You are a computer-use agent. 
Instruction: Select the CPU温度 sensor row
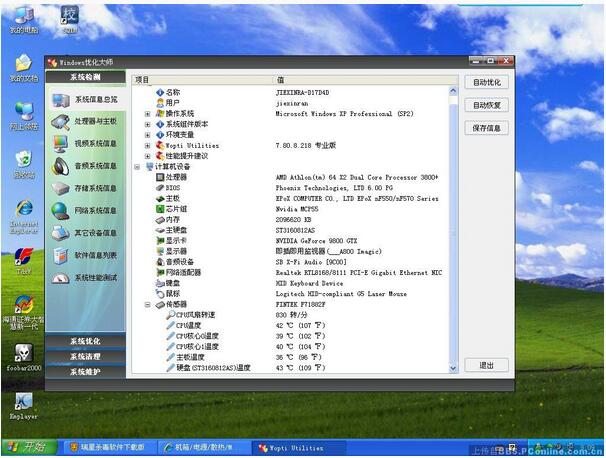291,325
